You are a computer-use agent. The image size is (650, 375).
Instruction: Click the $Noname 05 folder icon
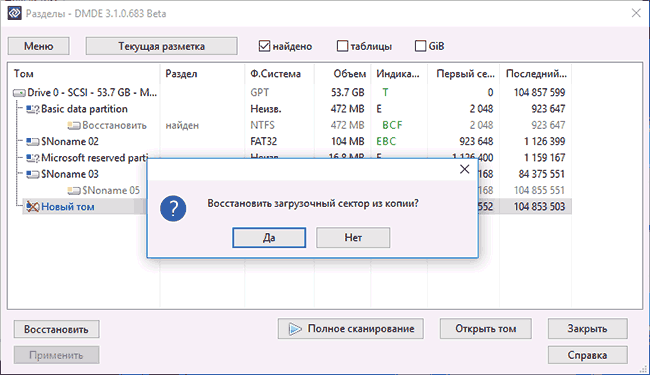pos(74,191)
